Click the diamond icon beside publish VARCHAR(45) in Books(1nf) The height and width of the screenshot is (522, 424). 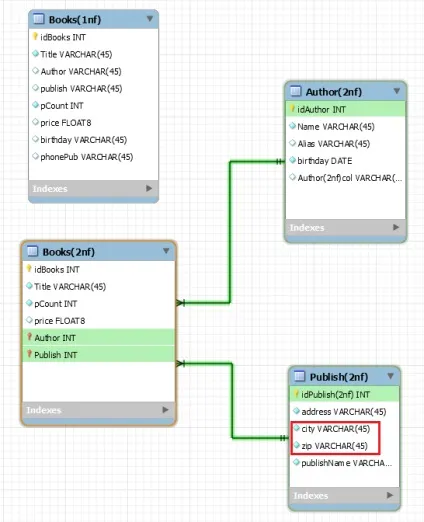(35, 88)
